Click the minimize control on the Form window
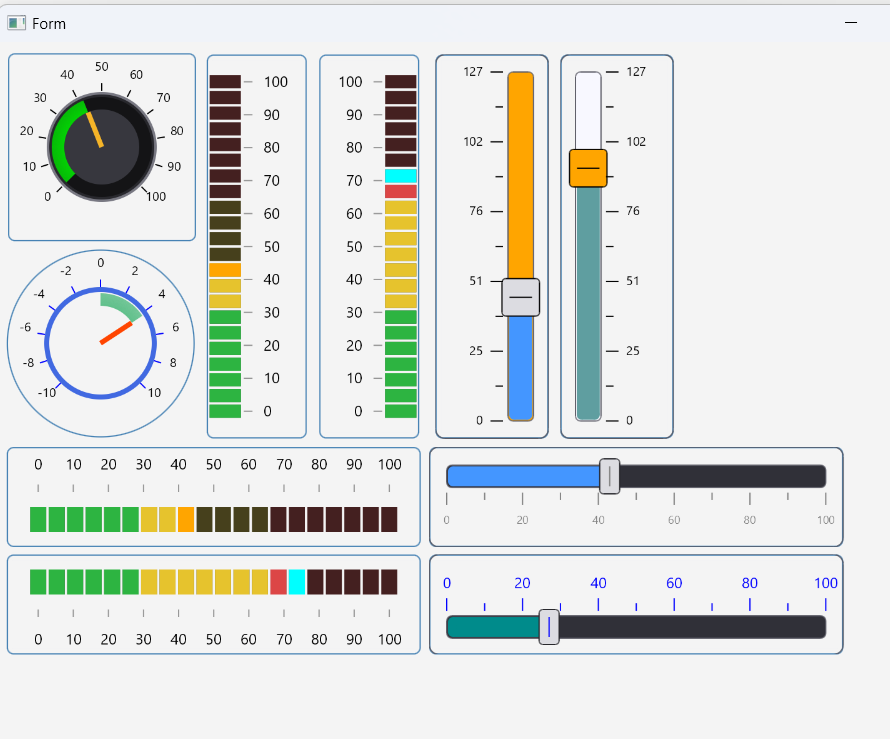890x739 pixels. click(849, 21)
